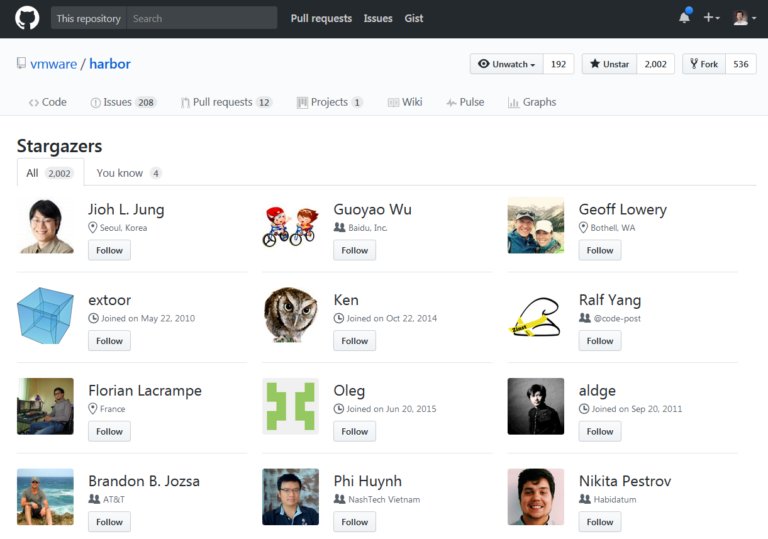Open Oleg's green identicon avatar
768x539 pixels.
coord(290,406)
